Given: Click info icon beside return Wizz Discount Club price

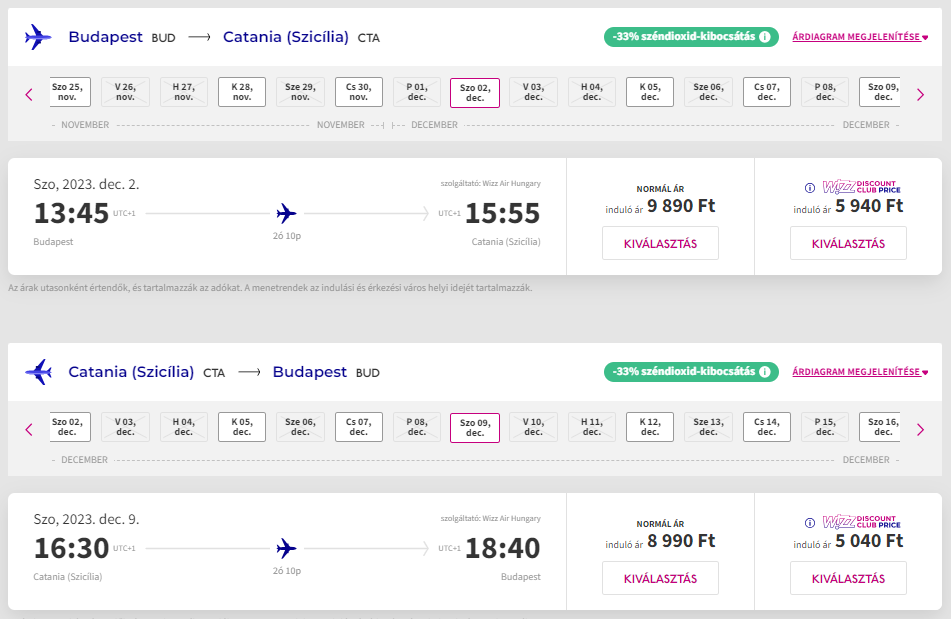Looking at the screenshot, I should coord(810,523).
